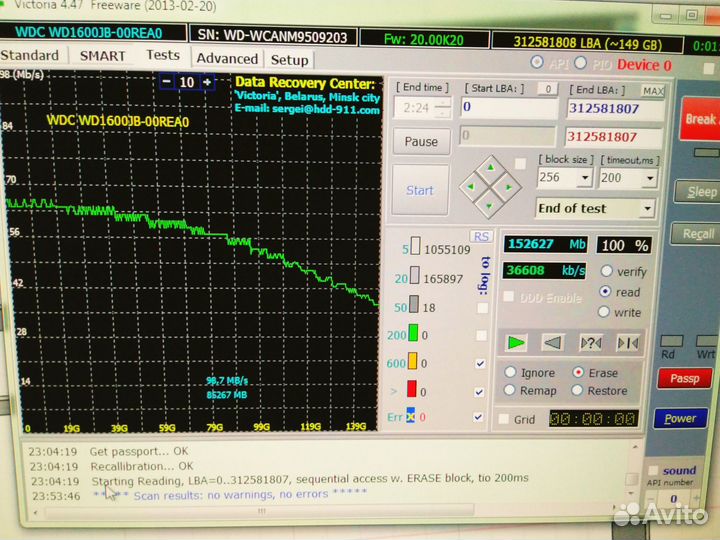720x540 pixels.
Task: Click the red Passp button
Action: coord(685,378)
